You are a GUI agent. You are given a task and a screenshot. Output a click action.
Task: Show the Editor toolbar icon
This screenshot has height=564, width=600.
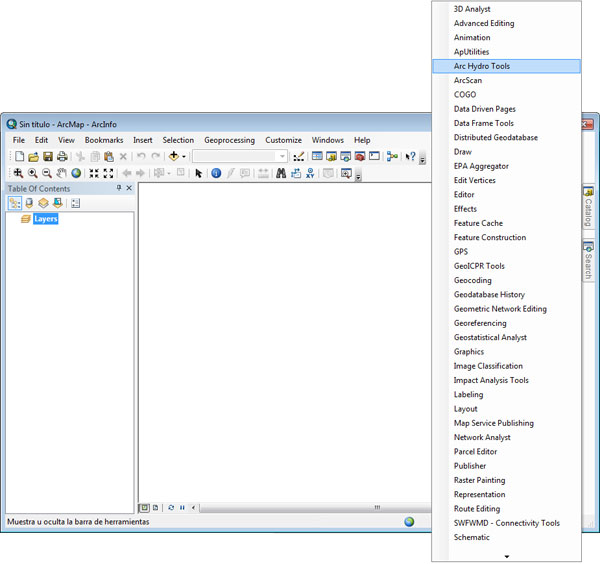(298, 156)
